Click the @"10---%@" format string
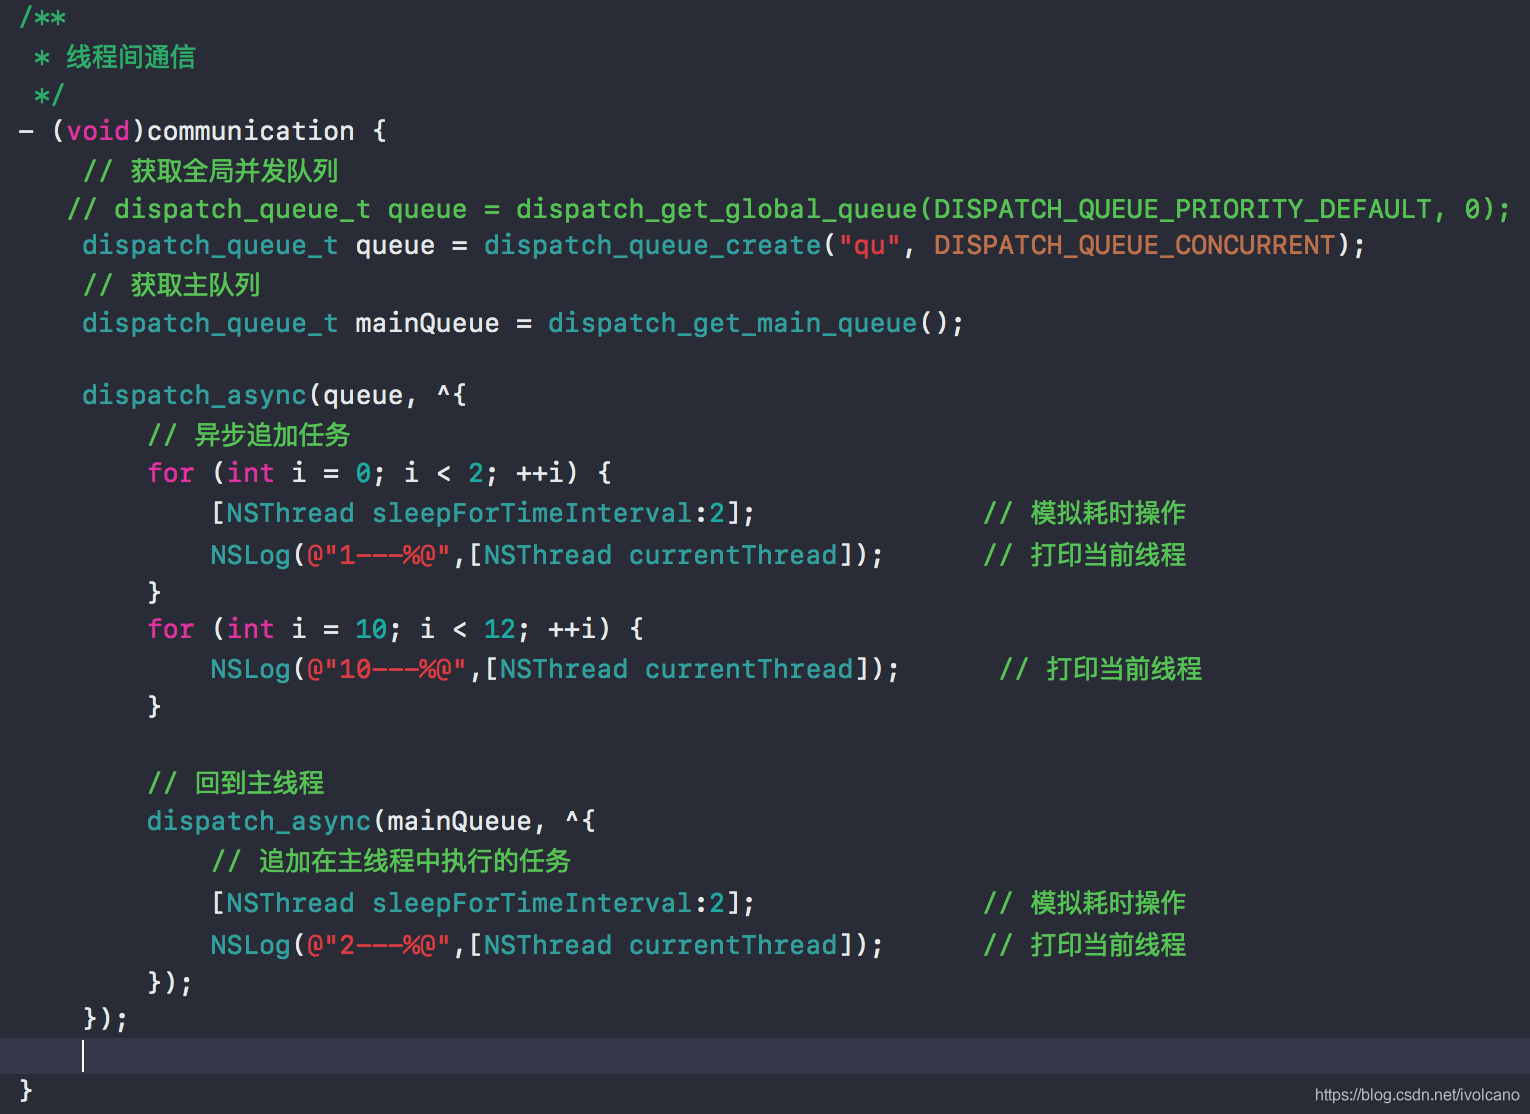Screen dimensions: 1530x1114 tap(387, 669)
